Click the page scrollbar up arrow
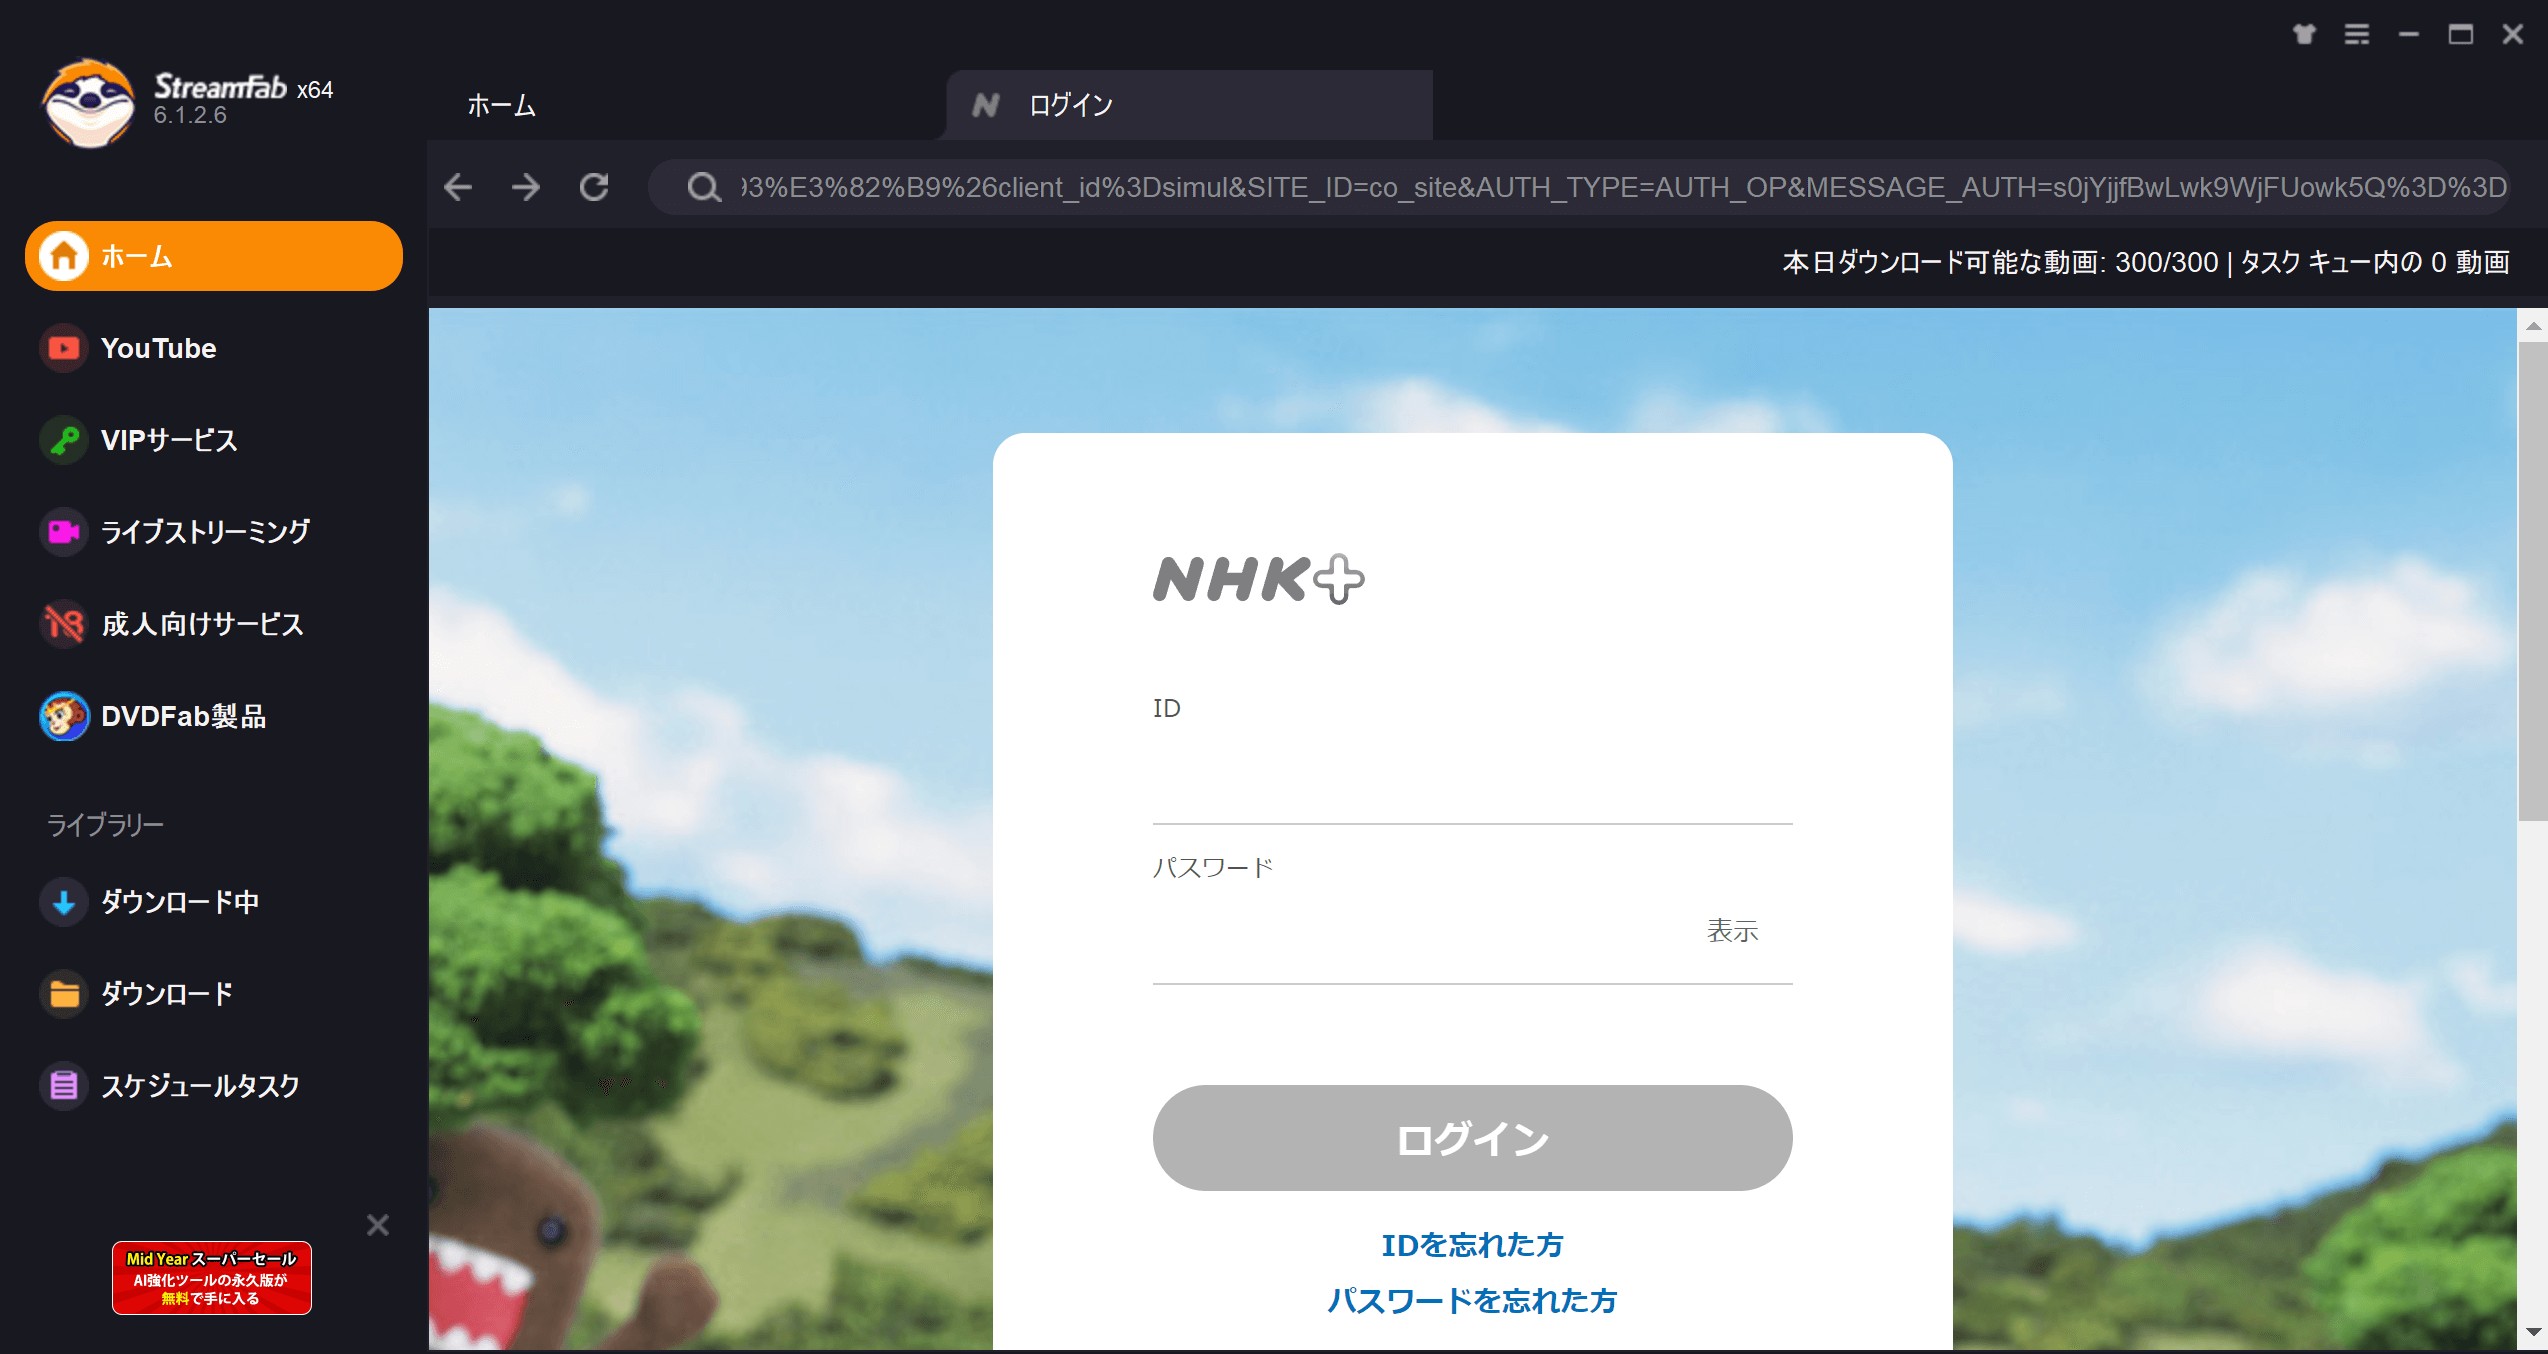Screen dimensions: 2548x1354 tap(2532, 326)
